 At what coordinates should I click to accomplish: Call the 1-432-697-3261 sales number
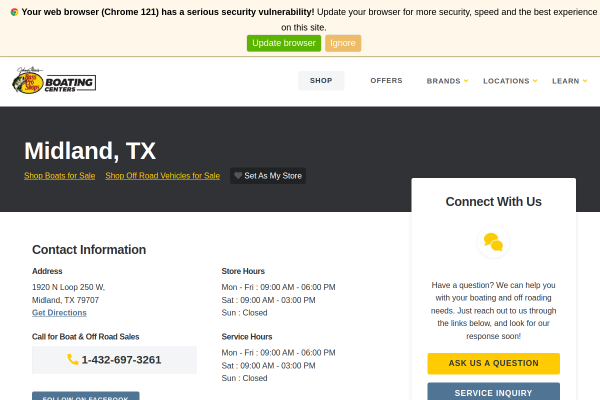coord(114,360)
